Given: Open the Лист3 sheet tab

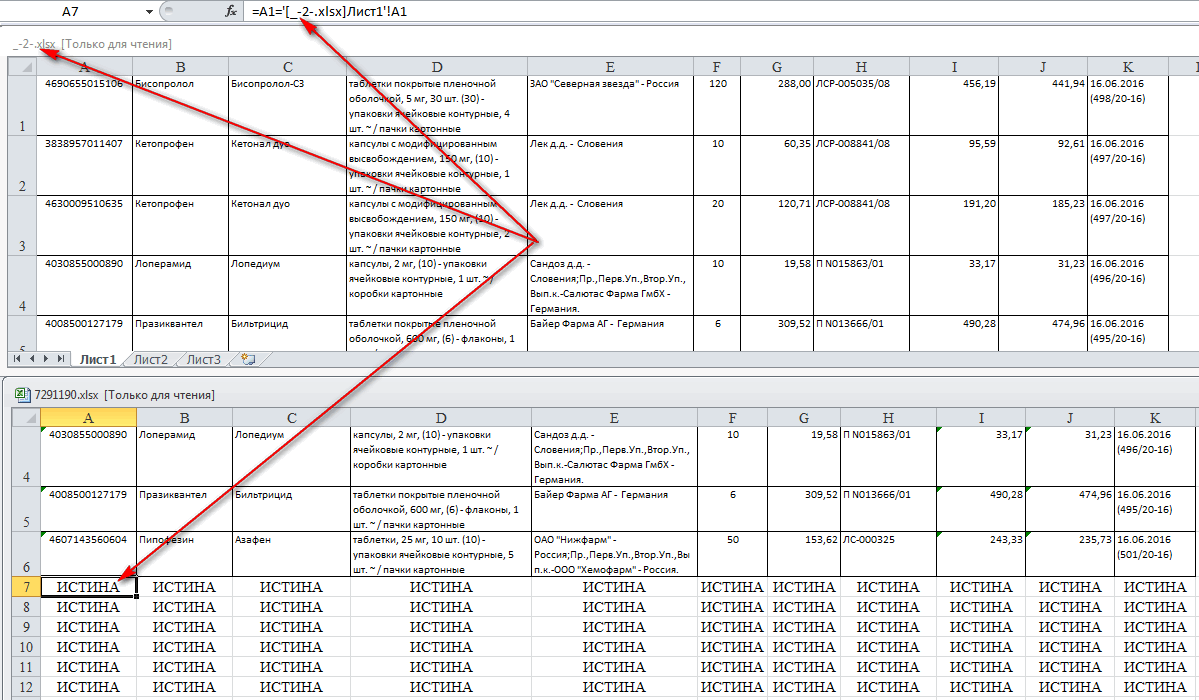Looking at the screenshot, I should point(203,359).
